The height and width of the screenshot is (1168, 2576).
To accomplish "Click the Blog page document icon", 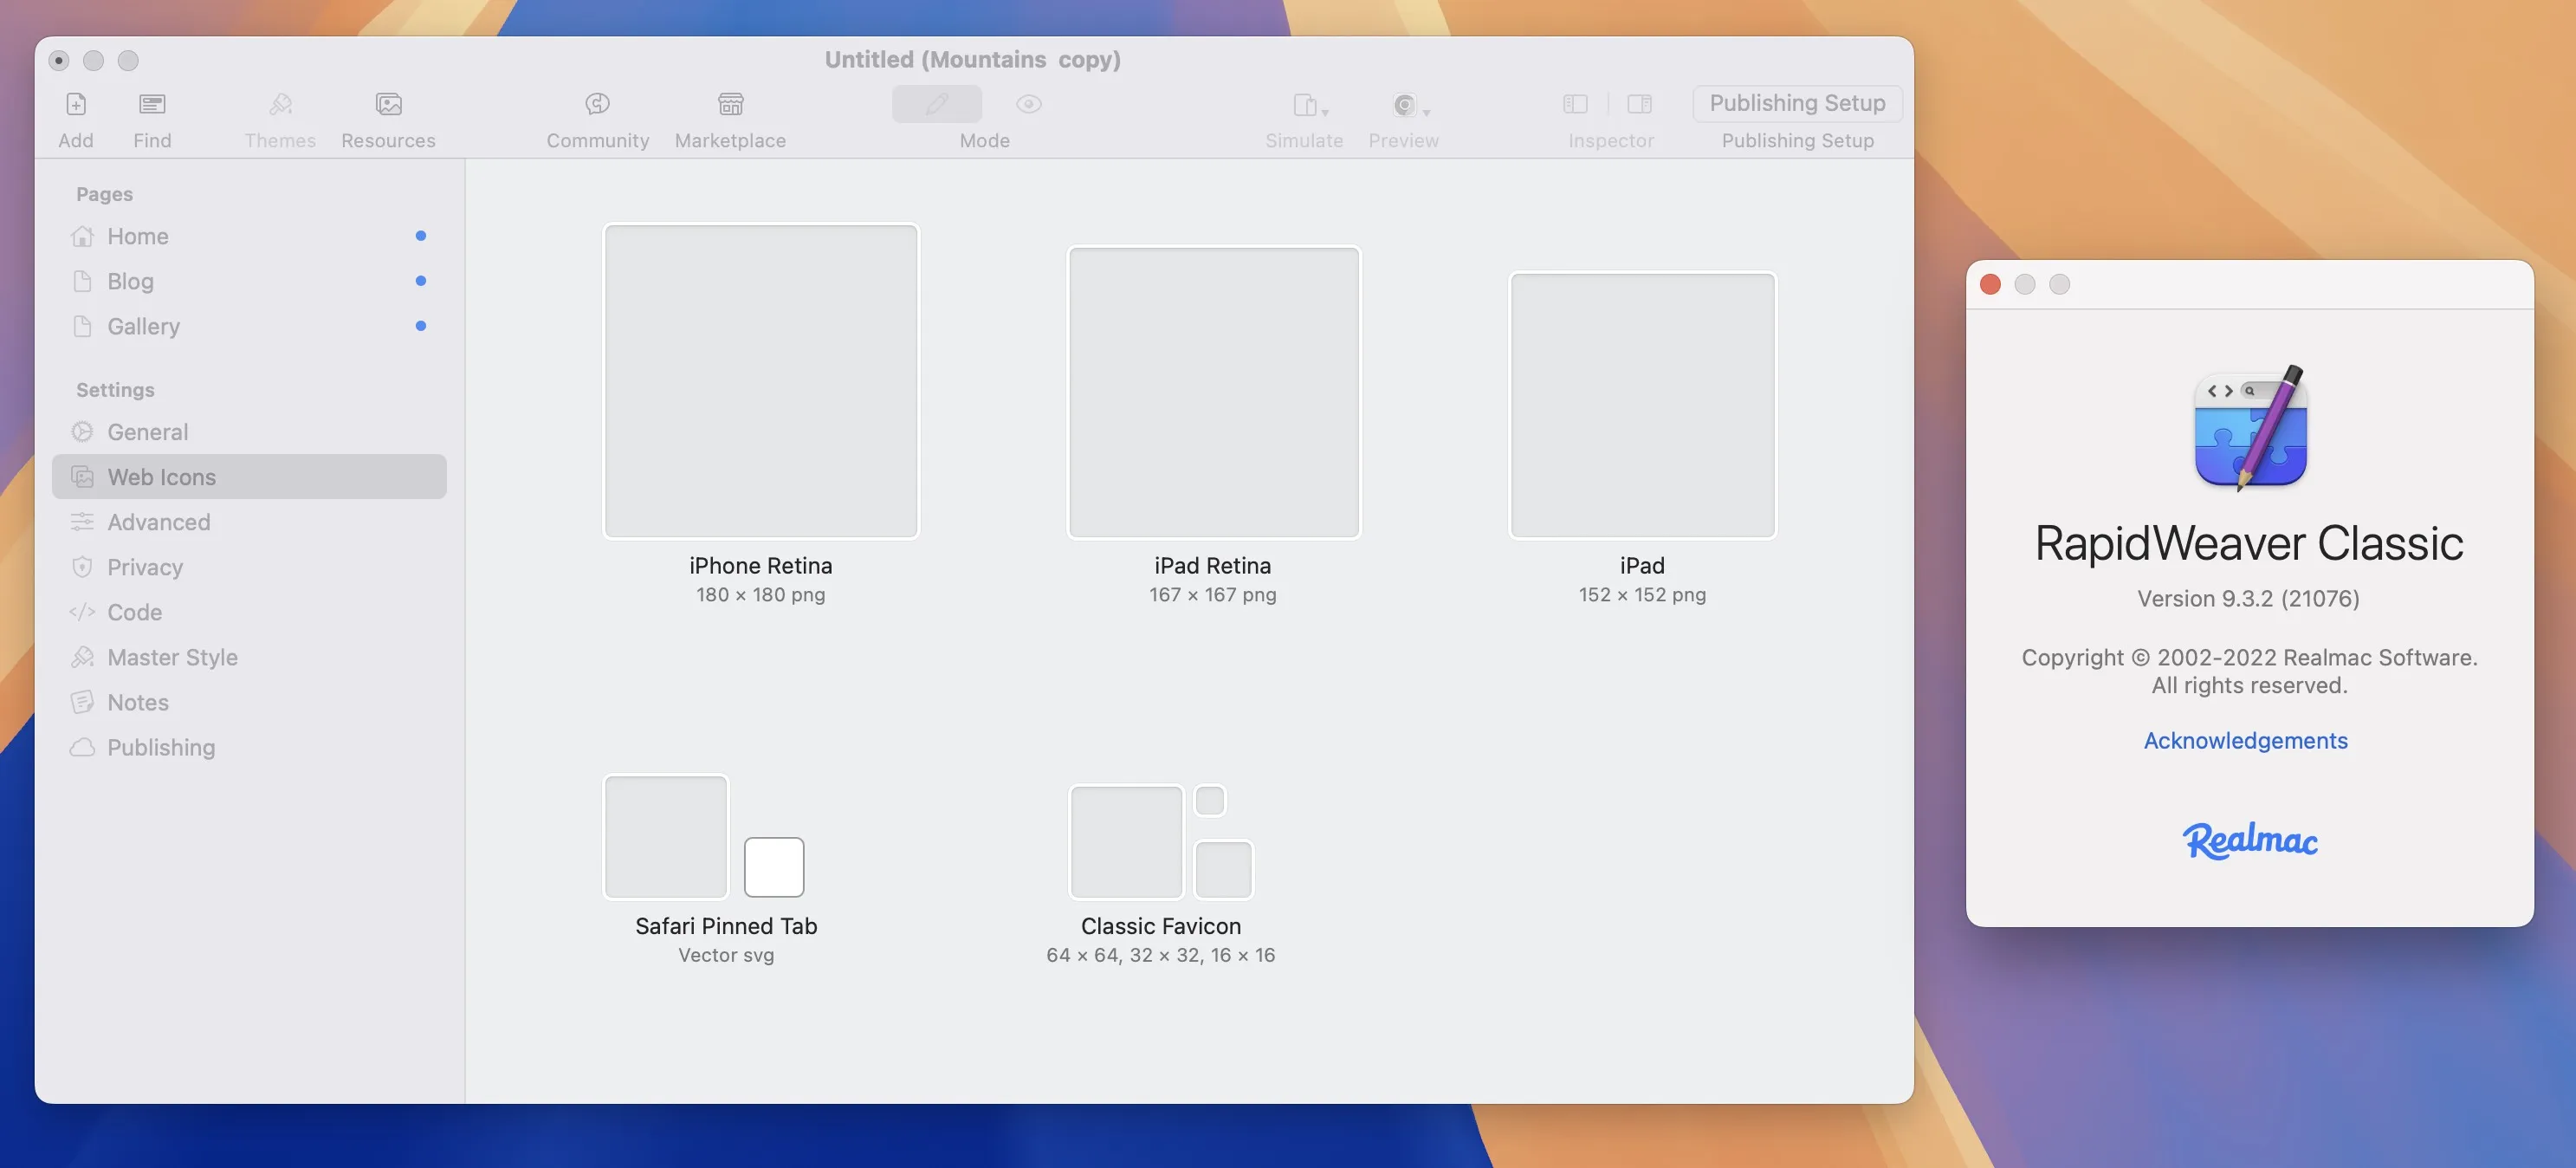I will tap(82, 281).
